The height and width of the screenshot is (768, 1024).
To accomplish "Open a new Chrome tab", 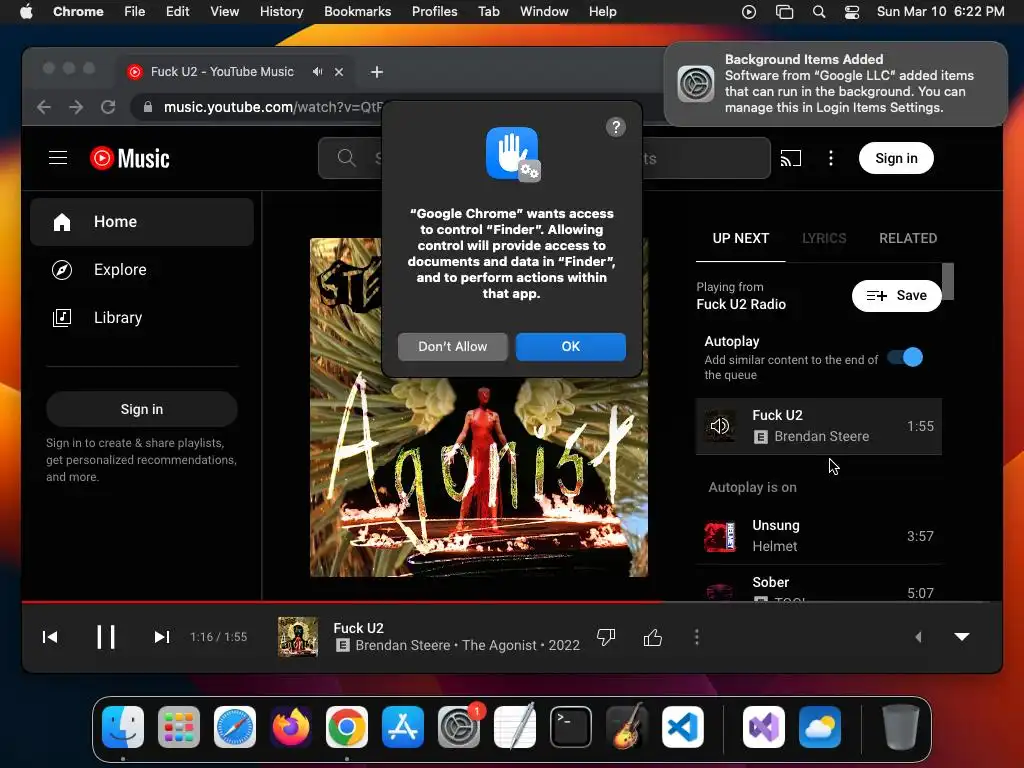I will (x=377, y=72).
